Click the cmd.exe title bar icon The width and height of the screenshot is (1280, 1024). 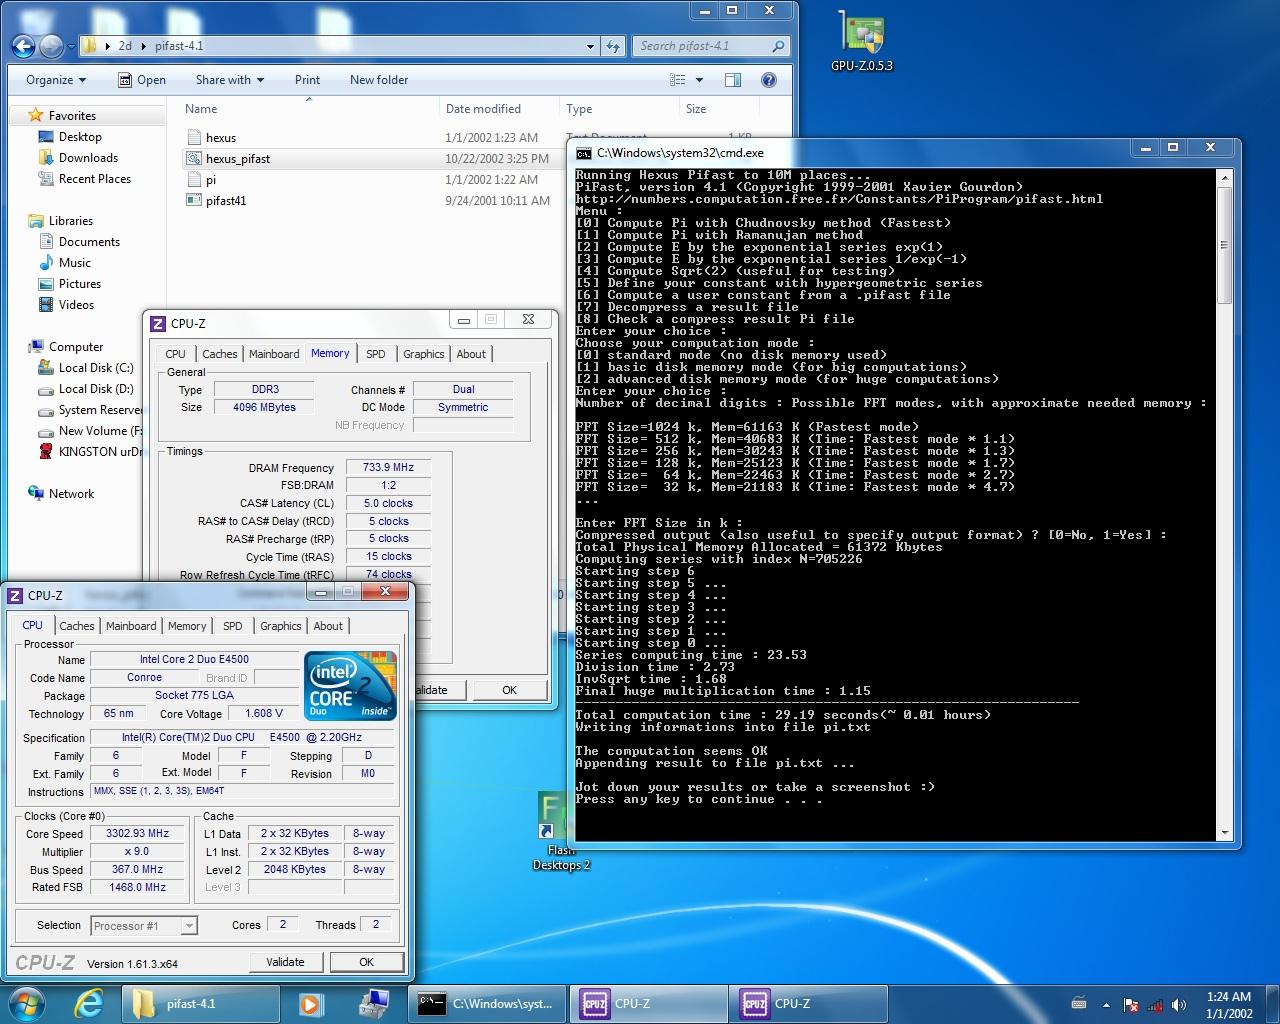point(583,153)
